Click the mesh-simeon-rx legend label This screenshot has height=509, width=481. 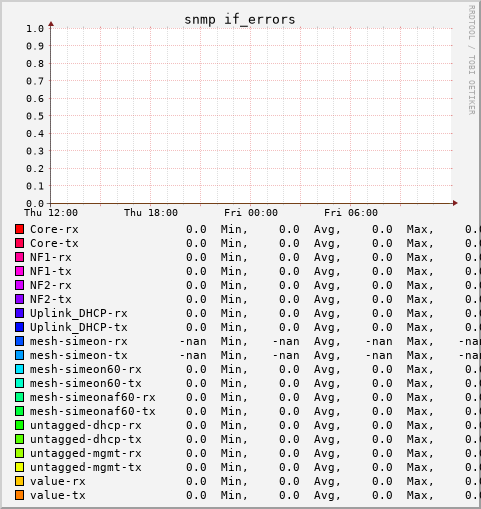[79, 341]
